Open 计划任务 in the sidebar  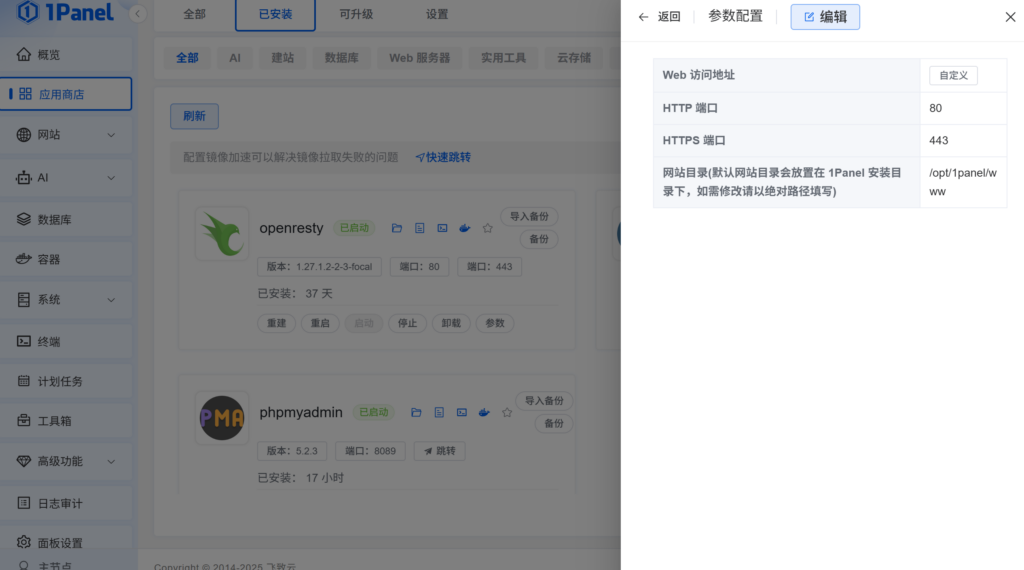pyautogui.click(x=66, y=381)
